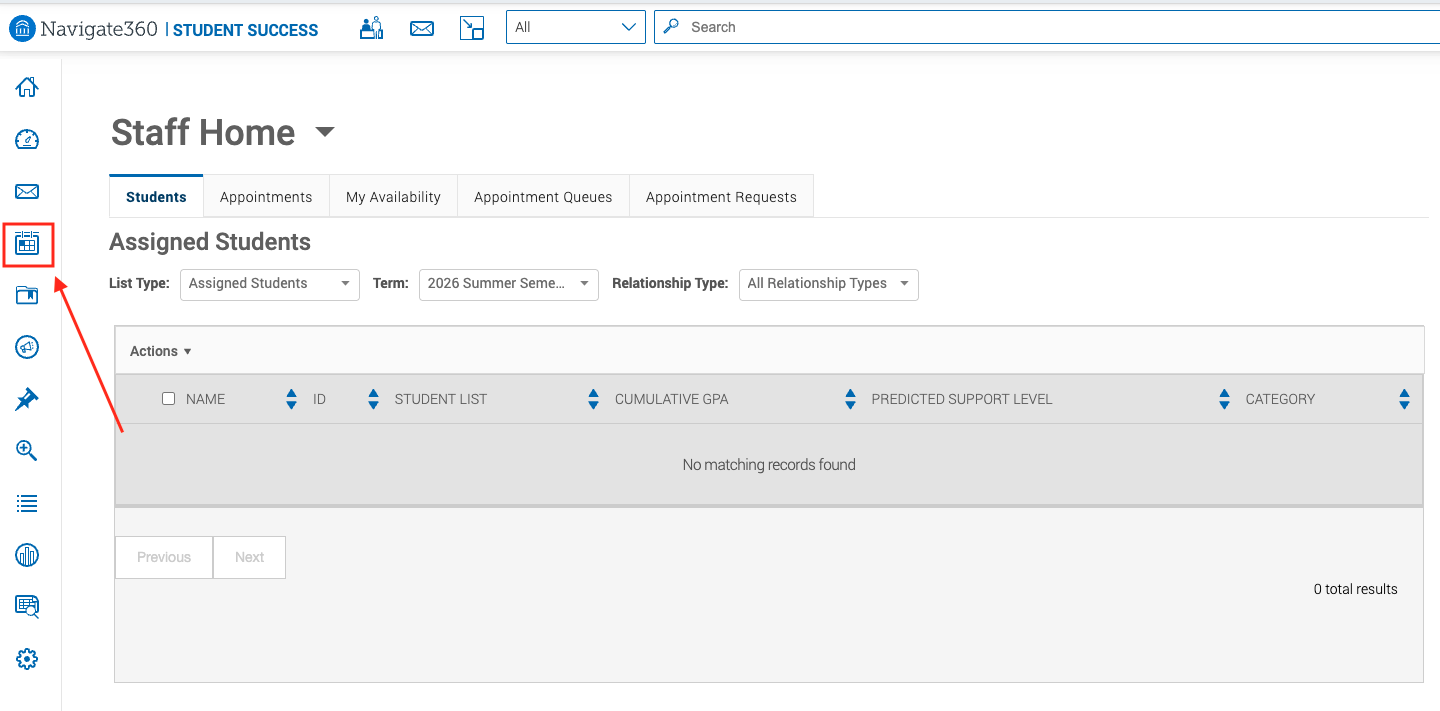Expand the Staff Home title dropdown arrow
The width and height of the screenshot is (1440, 711).
325,132
